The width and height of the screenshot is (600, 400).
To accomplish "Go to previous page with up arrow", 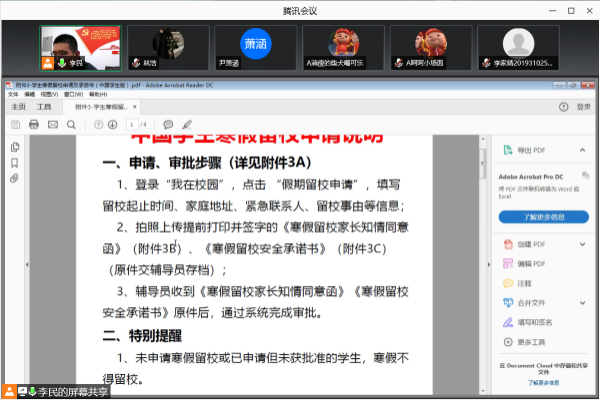I will [x=98, y=124].
